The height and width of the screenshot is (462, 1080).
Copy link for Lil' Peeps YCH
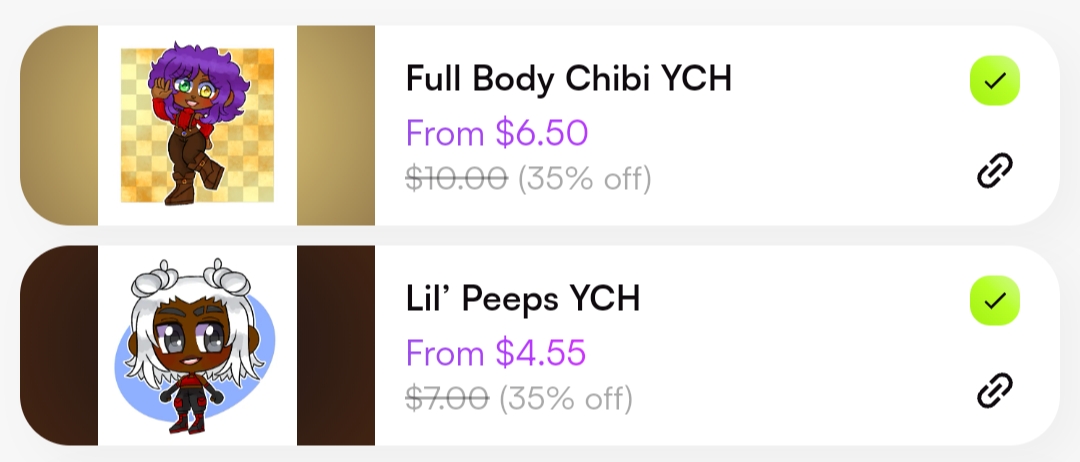[994, 390]
